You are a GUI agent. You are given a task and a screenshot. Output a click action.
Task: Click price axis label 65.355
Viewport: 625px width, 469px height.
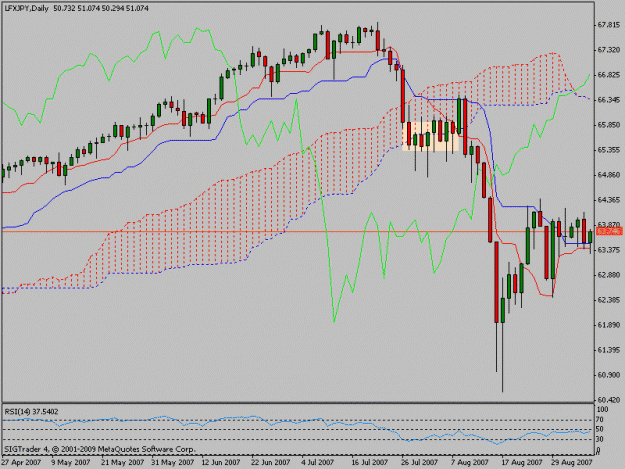pos(609,150)
